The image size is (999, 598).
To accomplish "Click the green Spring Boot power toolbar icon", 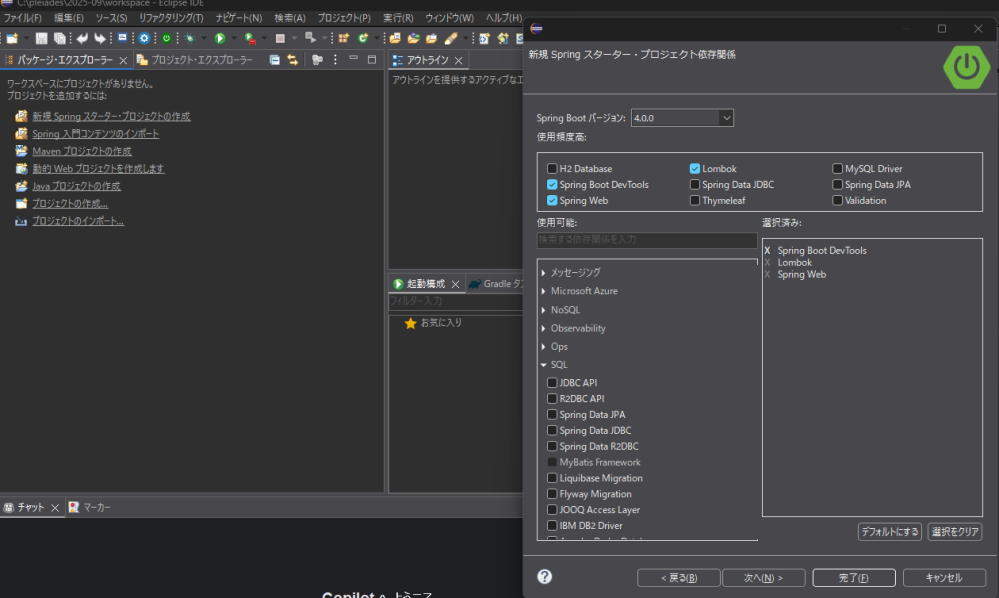I will tap(166, 38).
